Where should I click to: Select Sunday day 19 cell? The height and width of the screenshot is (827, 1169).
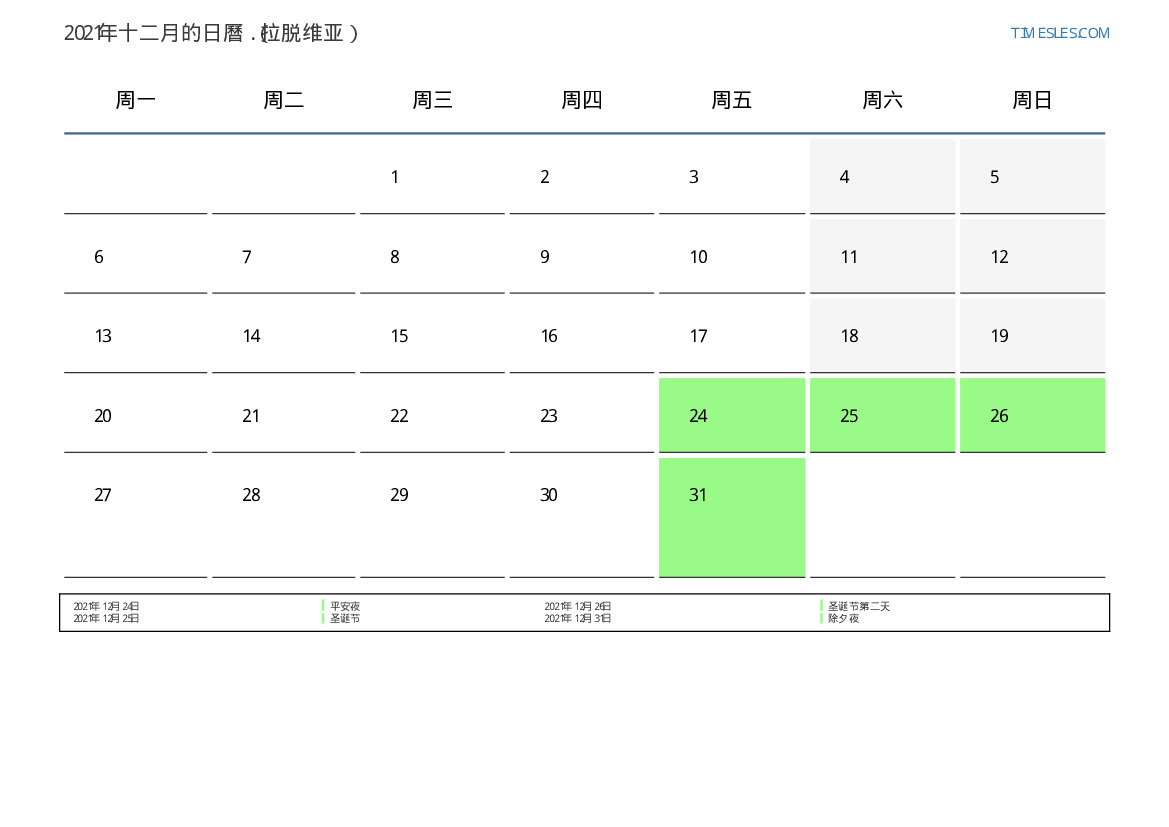pos(1033,336)
